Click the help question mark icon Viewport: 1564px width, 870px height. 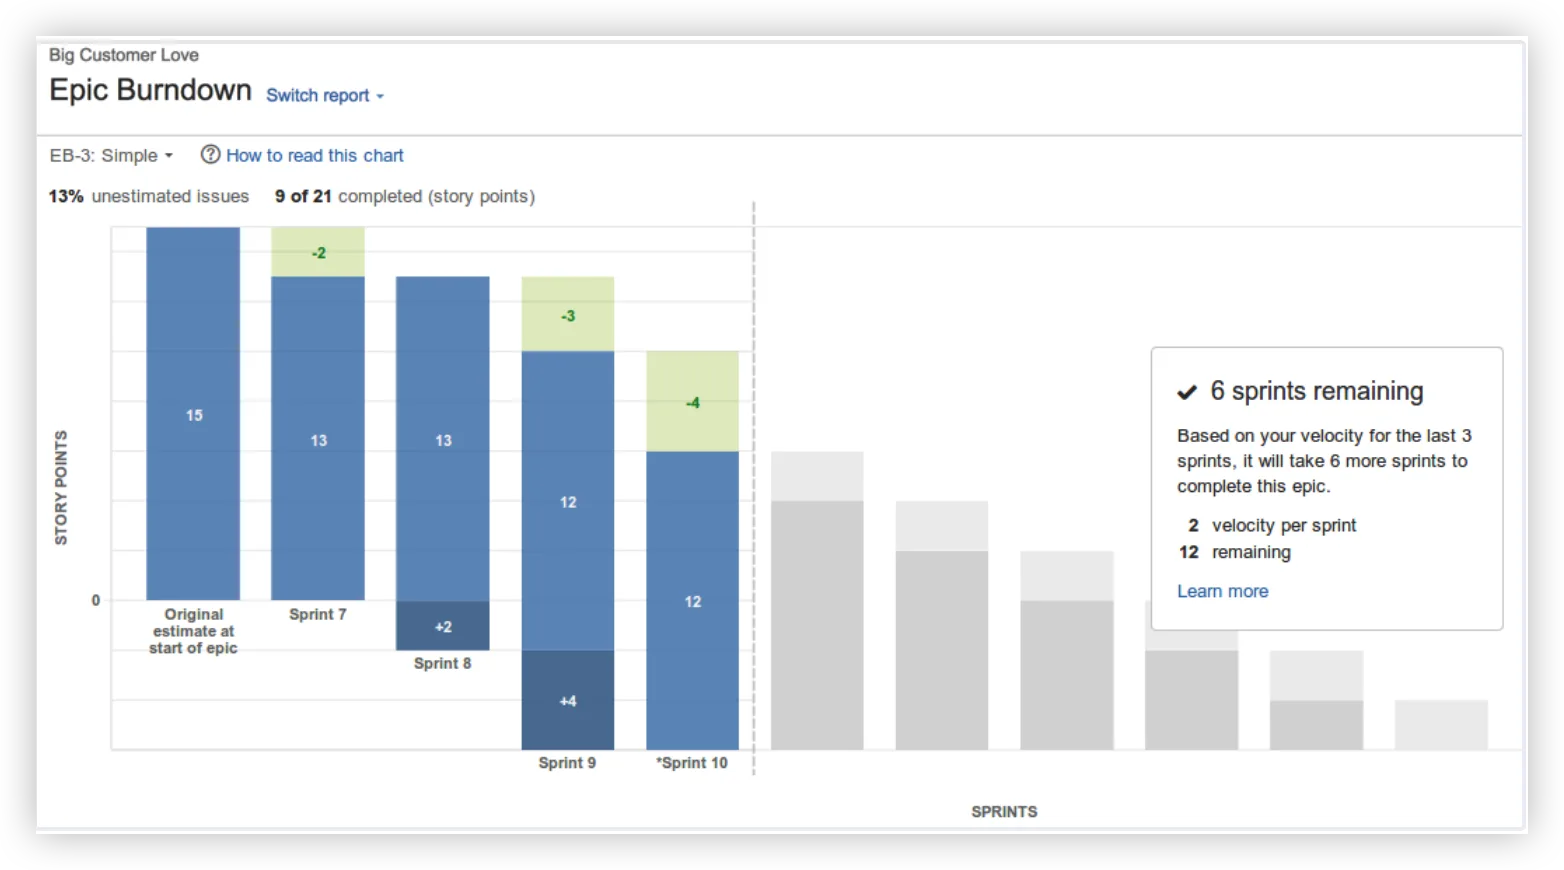pos(210,155)
